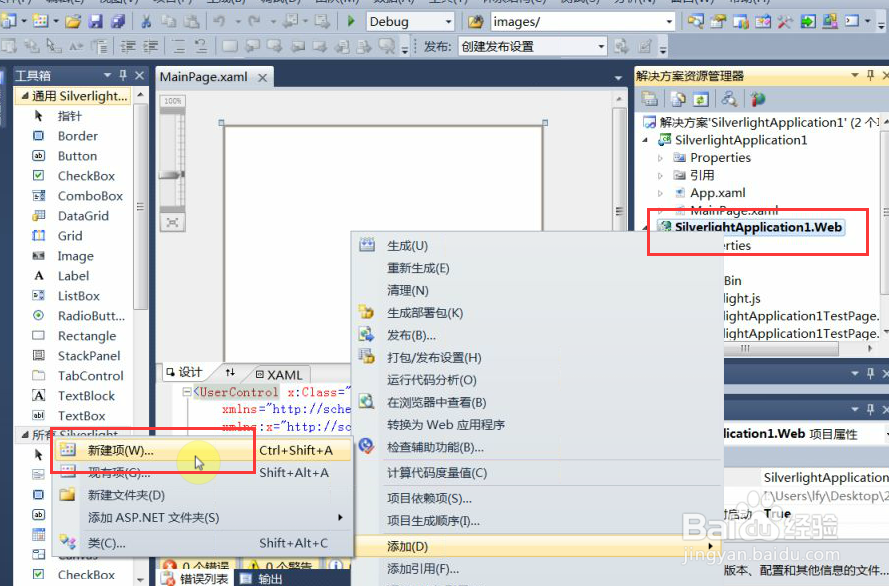Image resolution: width=889 pixels, height=586 pixels.
Task: Choose 新建文件夹(D) in the submenu
Action: [201, 495]
